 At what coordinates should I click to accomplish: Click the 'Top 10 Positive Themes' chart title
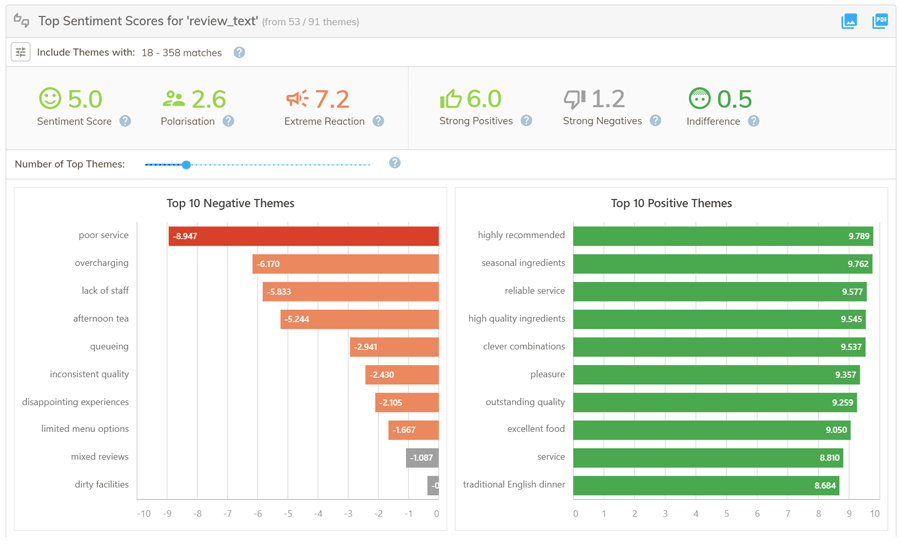tap(671, 203)
